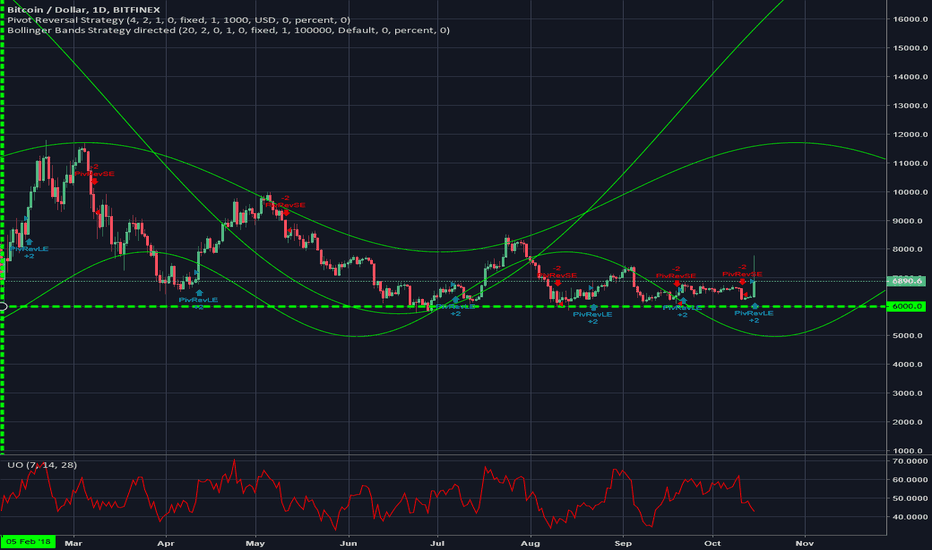Click the green 05 Feb '18 date label
This screenshot has width=932, height=550.
[28, 542]
